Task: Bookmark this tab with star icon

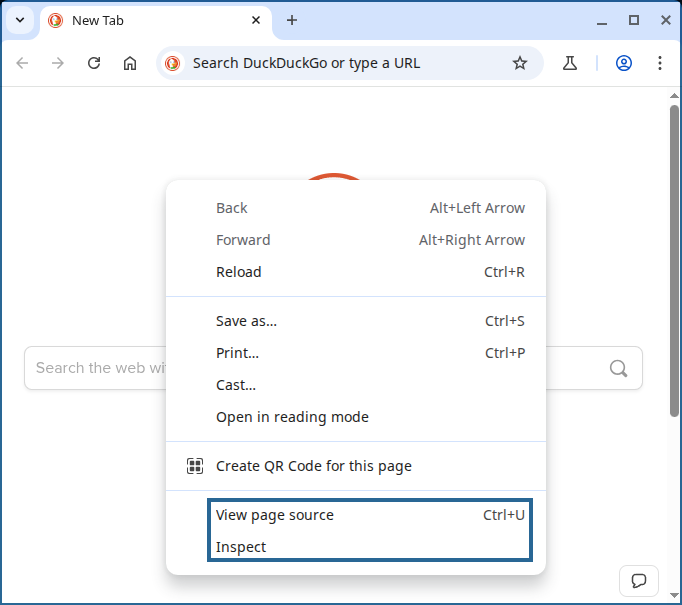Action: 519,63
